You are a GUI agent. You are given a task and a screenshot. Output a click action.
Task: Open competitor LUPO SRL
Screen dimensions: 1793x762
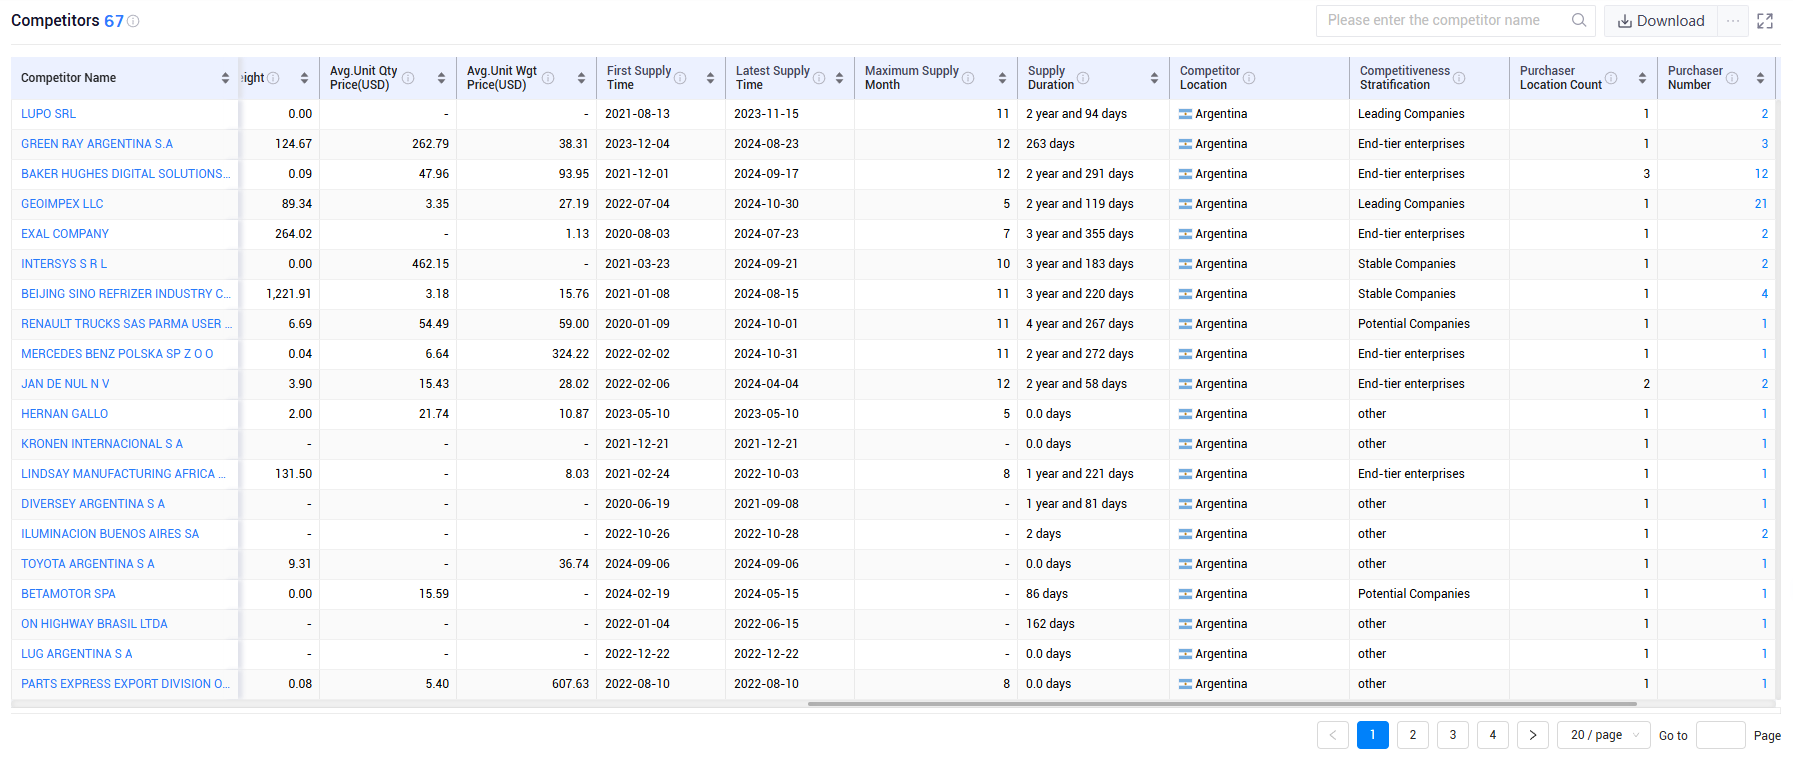48,114
